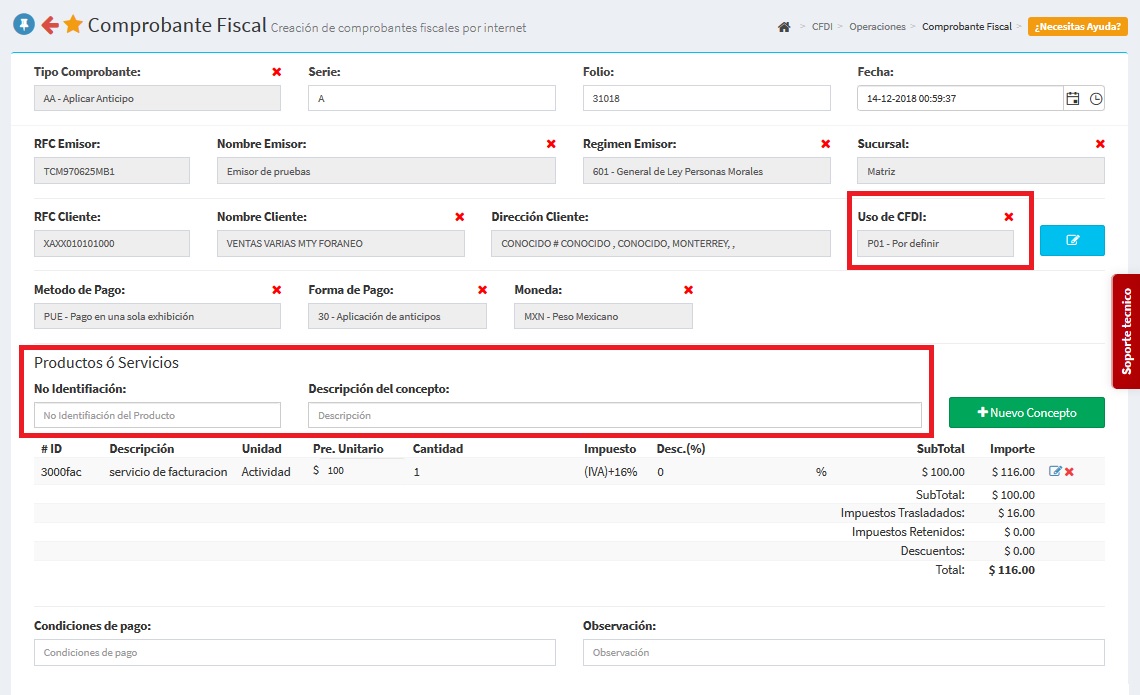Click the Nuevo Concepto button

1026,412
